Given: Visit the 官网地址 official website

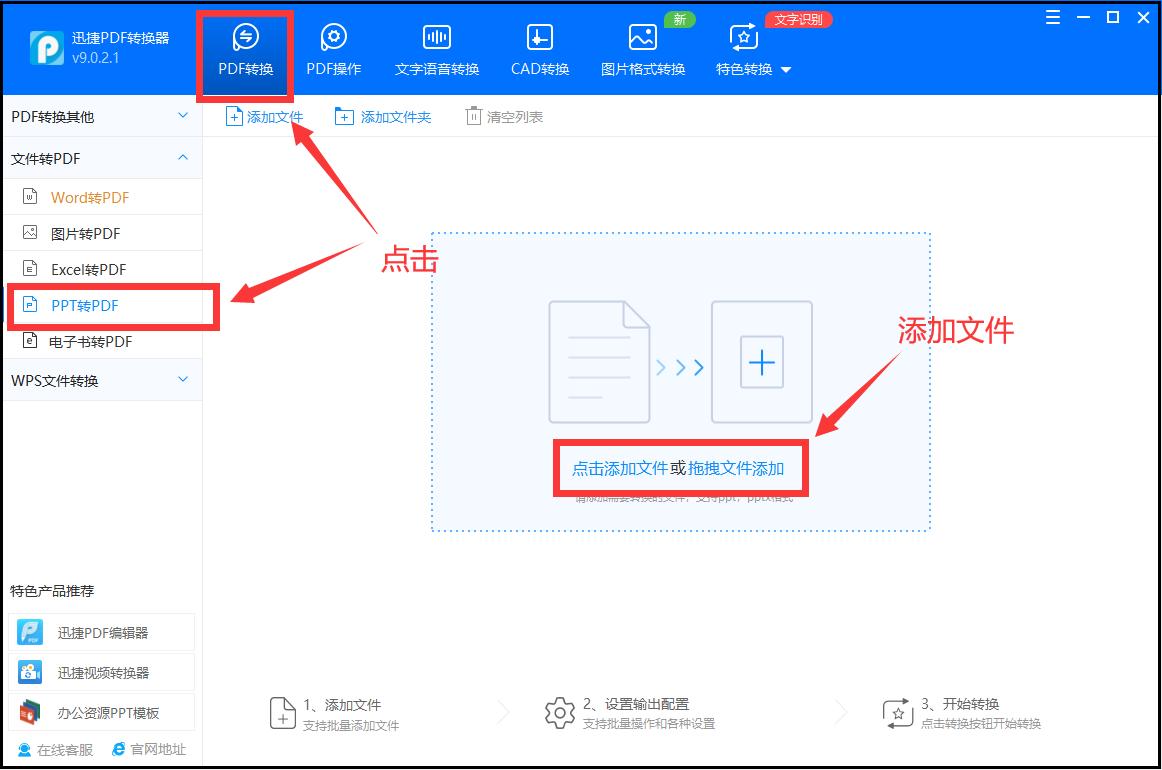Looking at the screenshot, I should coord(150,749).
